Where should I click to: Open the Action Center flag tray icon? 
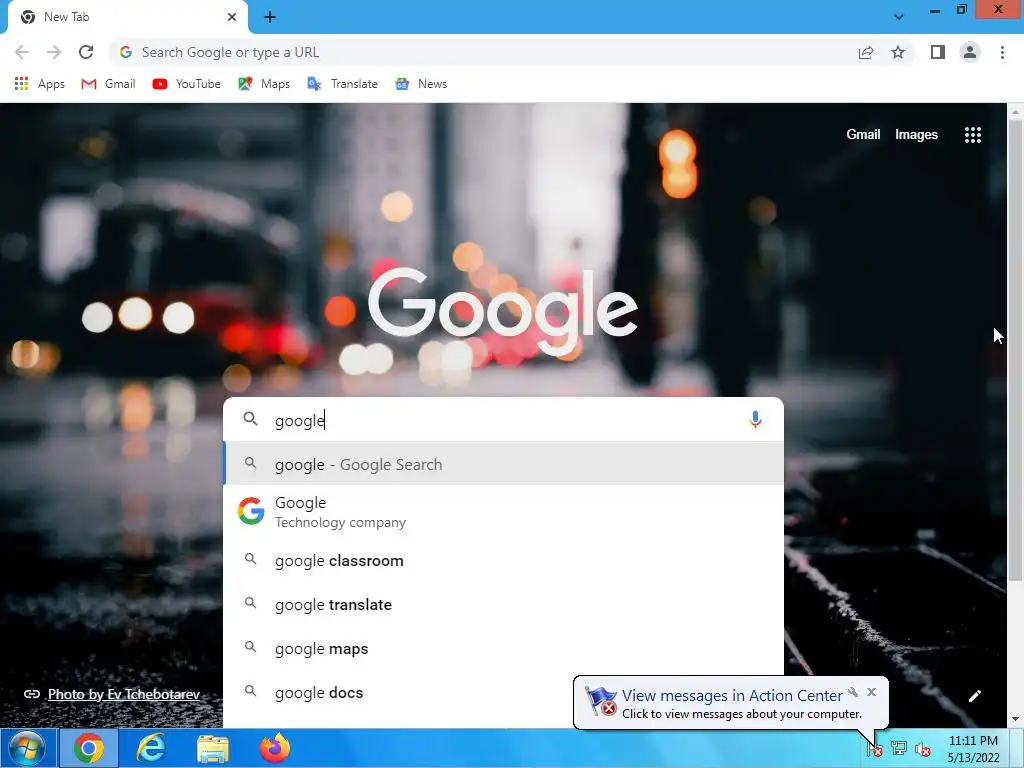point(874,749)
